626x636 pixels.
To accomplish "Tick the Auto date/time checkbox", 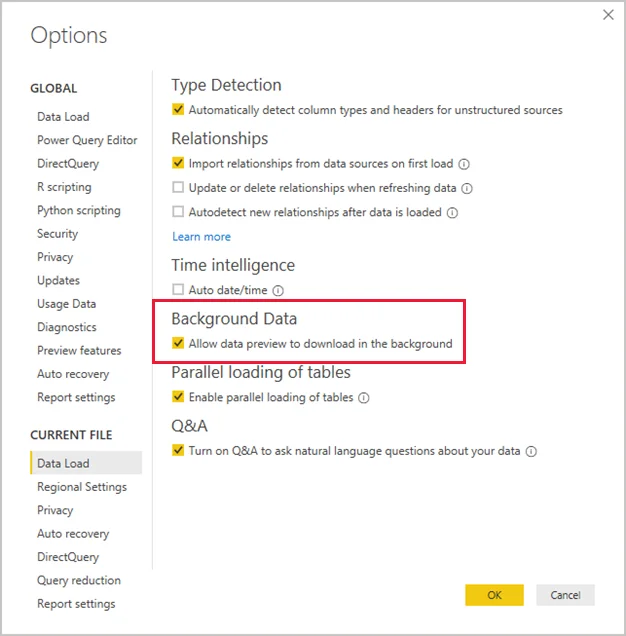I will pos(178,290).
